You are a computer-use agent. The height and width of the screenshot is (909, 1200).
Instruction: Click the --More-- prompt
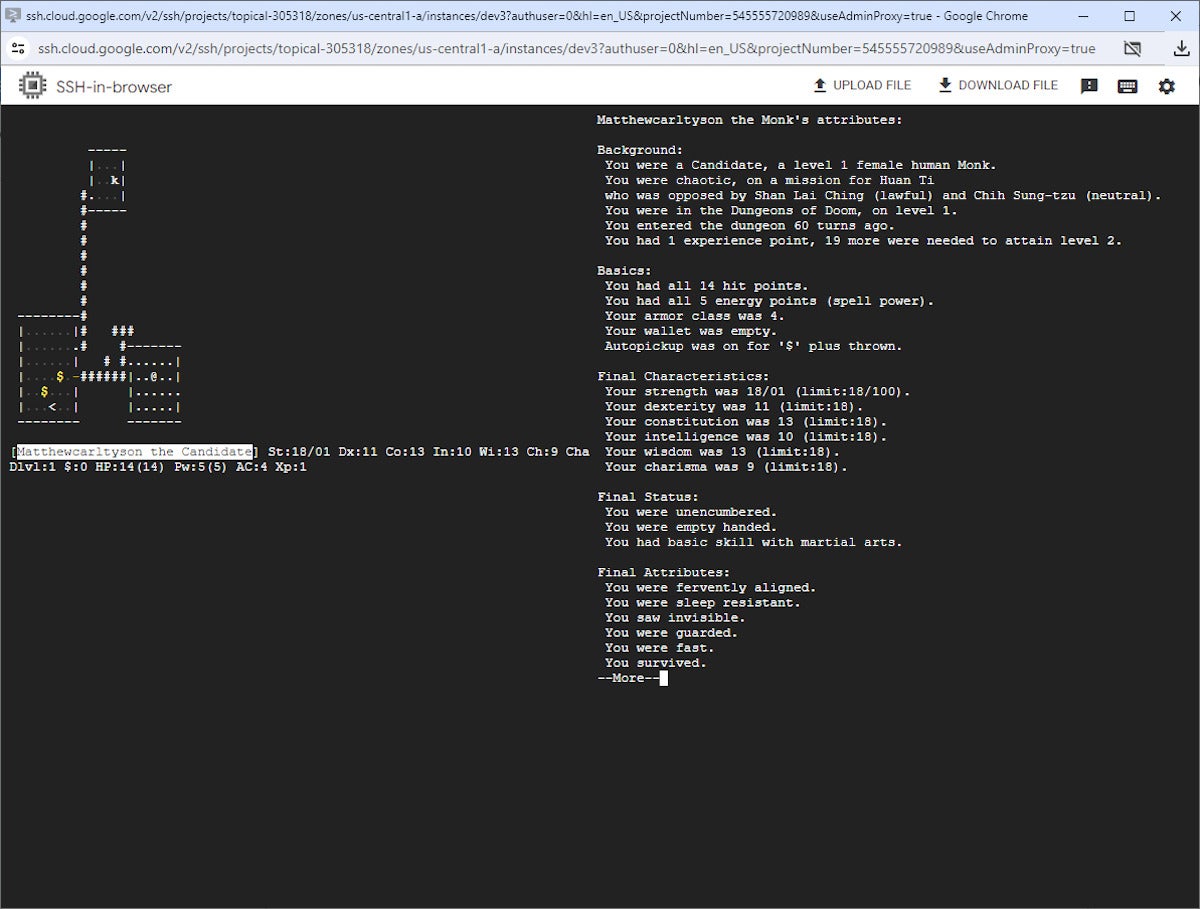pos(628,678)
